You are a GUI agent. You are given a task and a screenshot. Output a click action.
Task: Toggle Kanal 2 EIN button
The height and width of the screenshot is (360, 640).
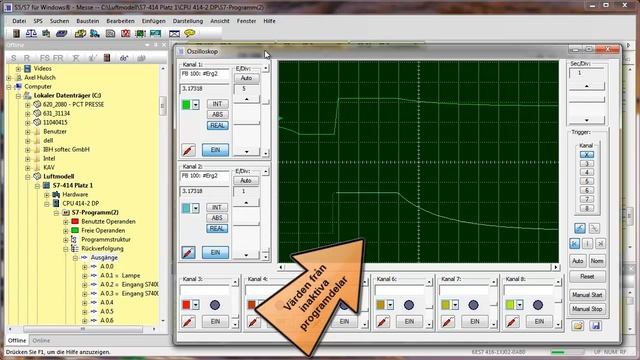215,253
